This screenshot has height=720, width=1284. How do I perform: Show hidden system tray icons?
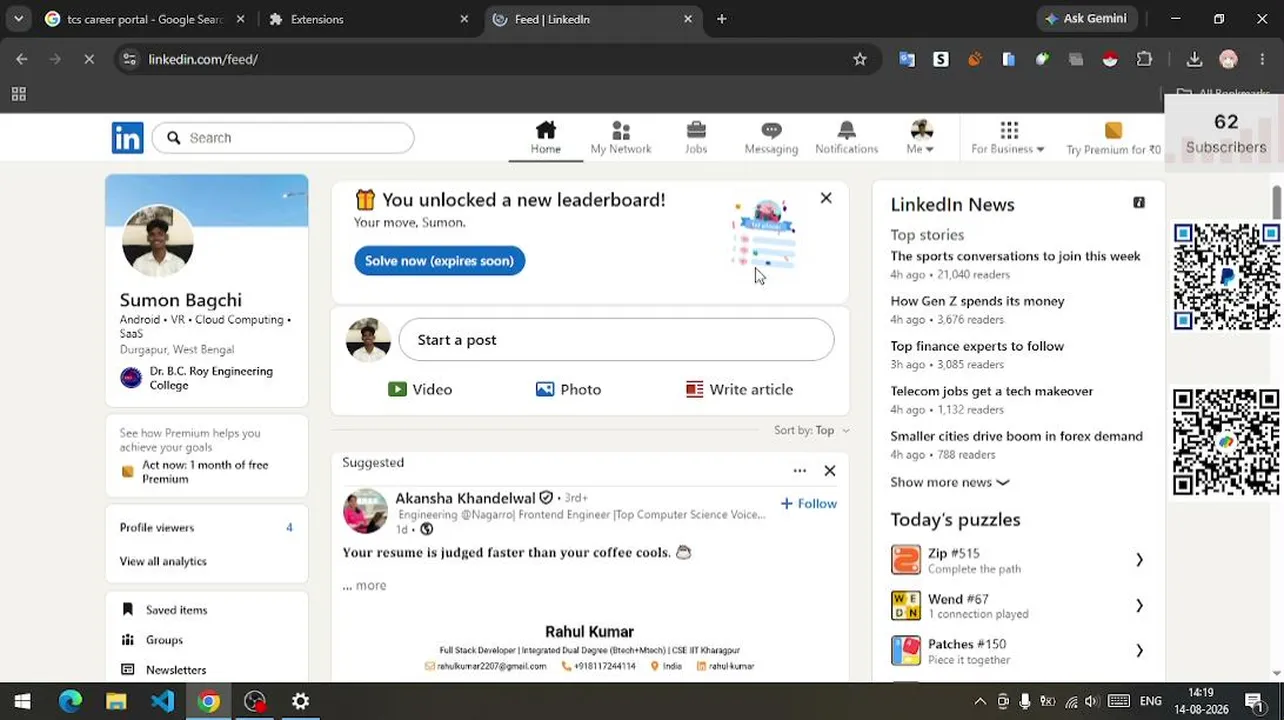980,701
